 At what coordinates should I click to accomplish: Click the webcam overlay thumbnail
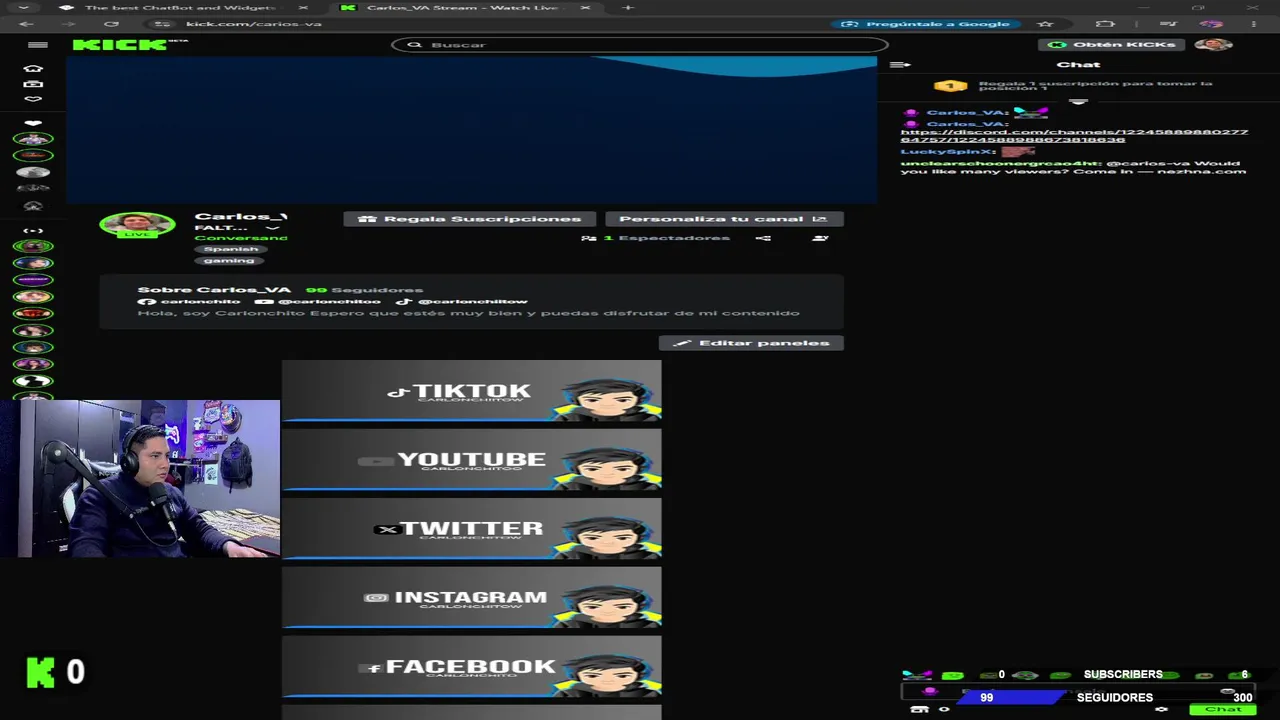coord(140,478)
